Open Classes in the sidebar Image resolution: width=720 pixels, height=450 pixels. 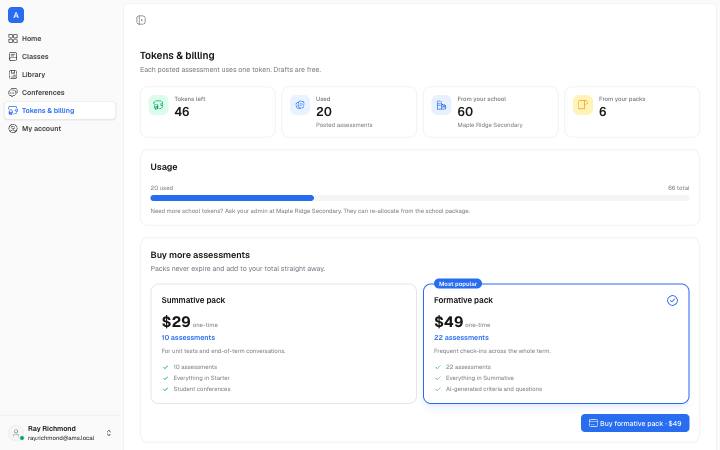tap(60, 56)
